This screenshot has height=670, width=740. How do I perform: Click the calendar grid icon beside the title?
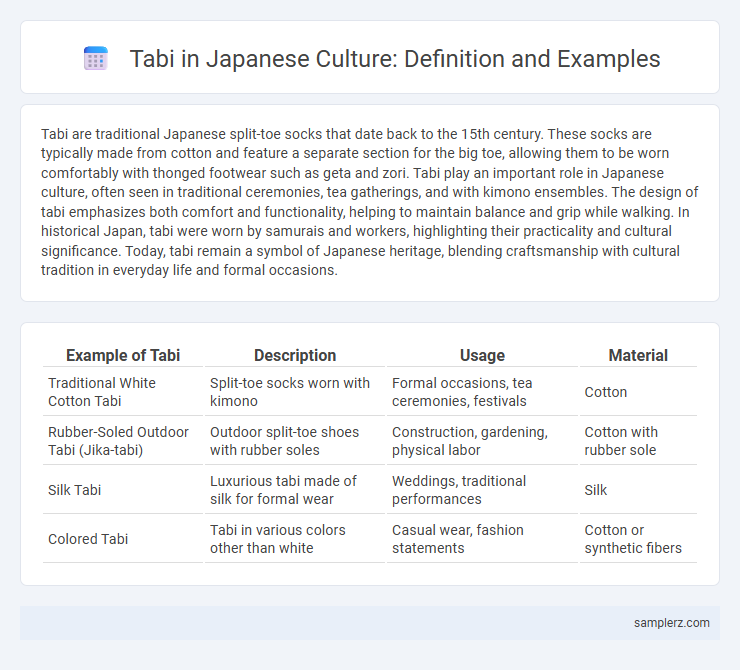(96, 59)
